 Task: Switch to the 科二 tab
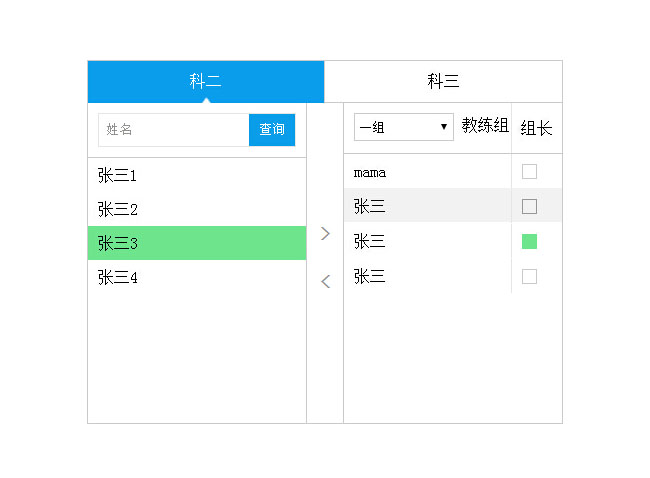(x=206, y=82)
